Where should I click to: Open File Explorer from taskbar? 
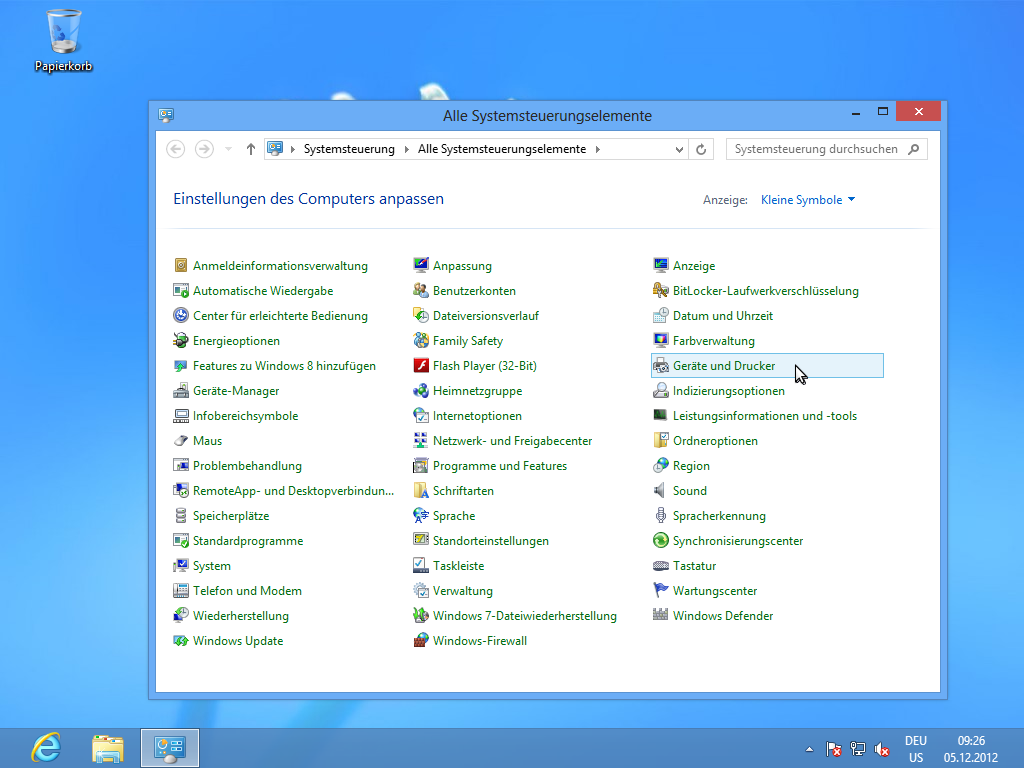point(108,748)
